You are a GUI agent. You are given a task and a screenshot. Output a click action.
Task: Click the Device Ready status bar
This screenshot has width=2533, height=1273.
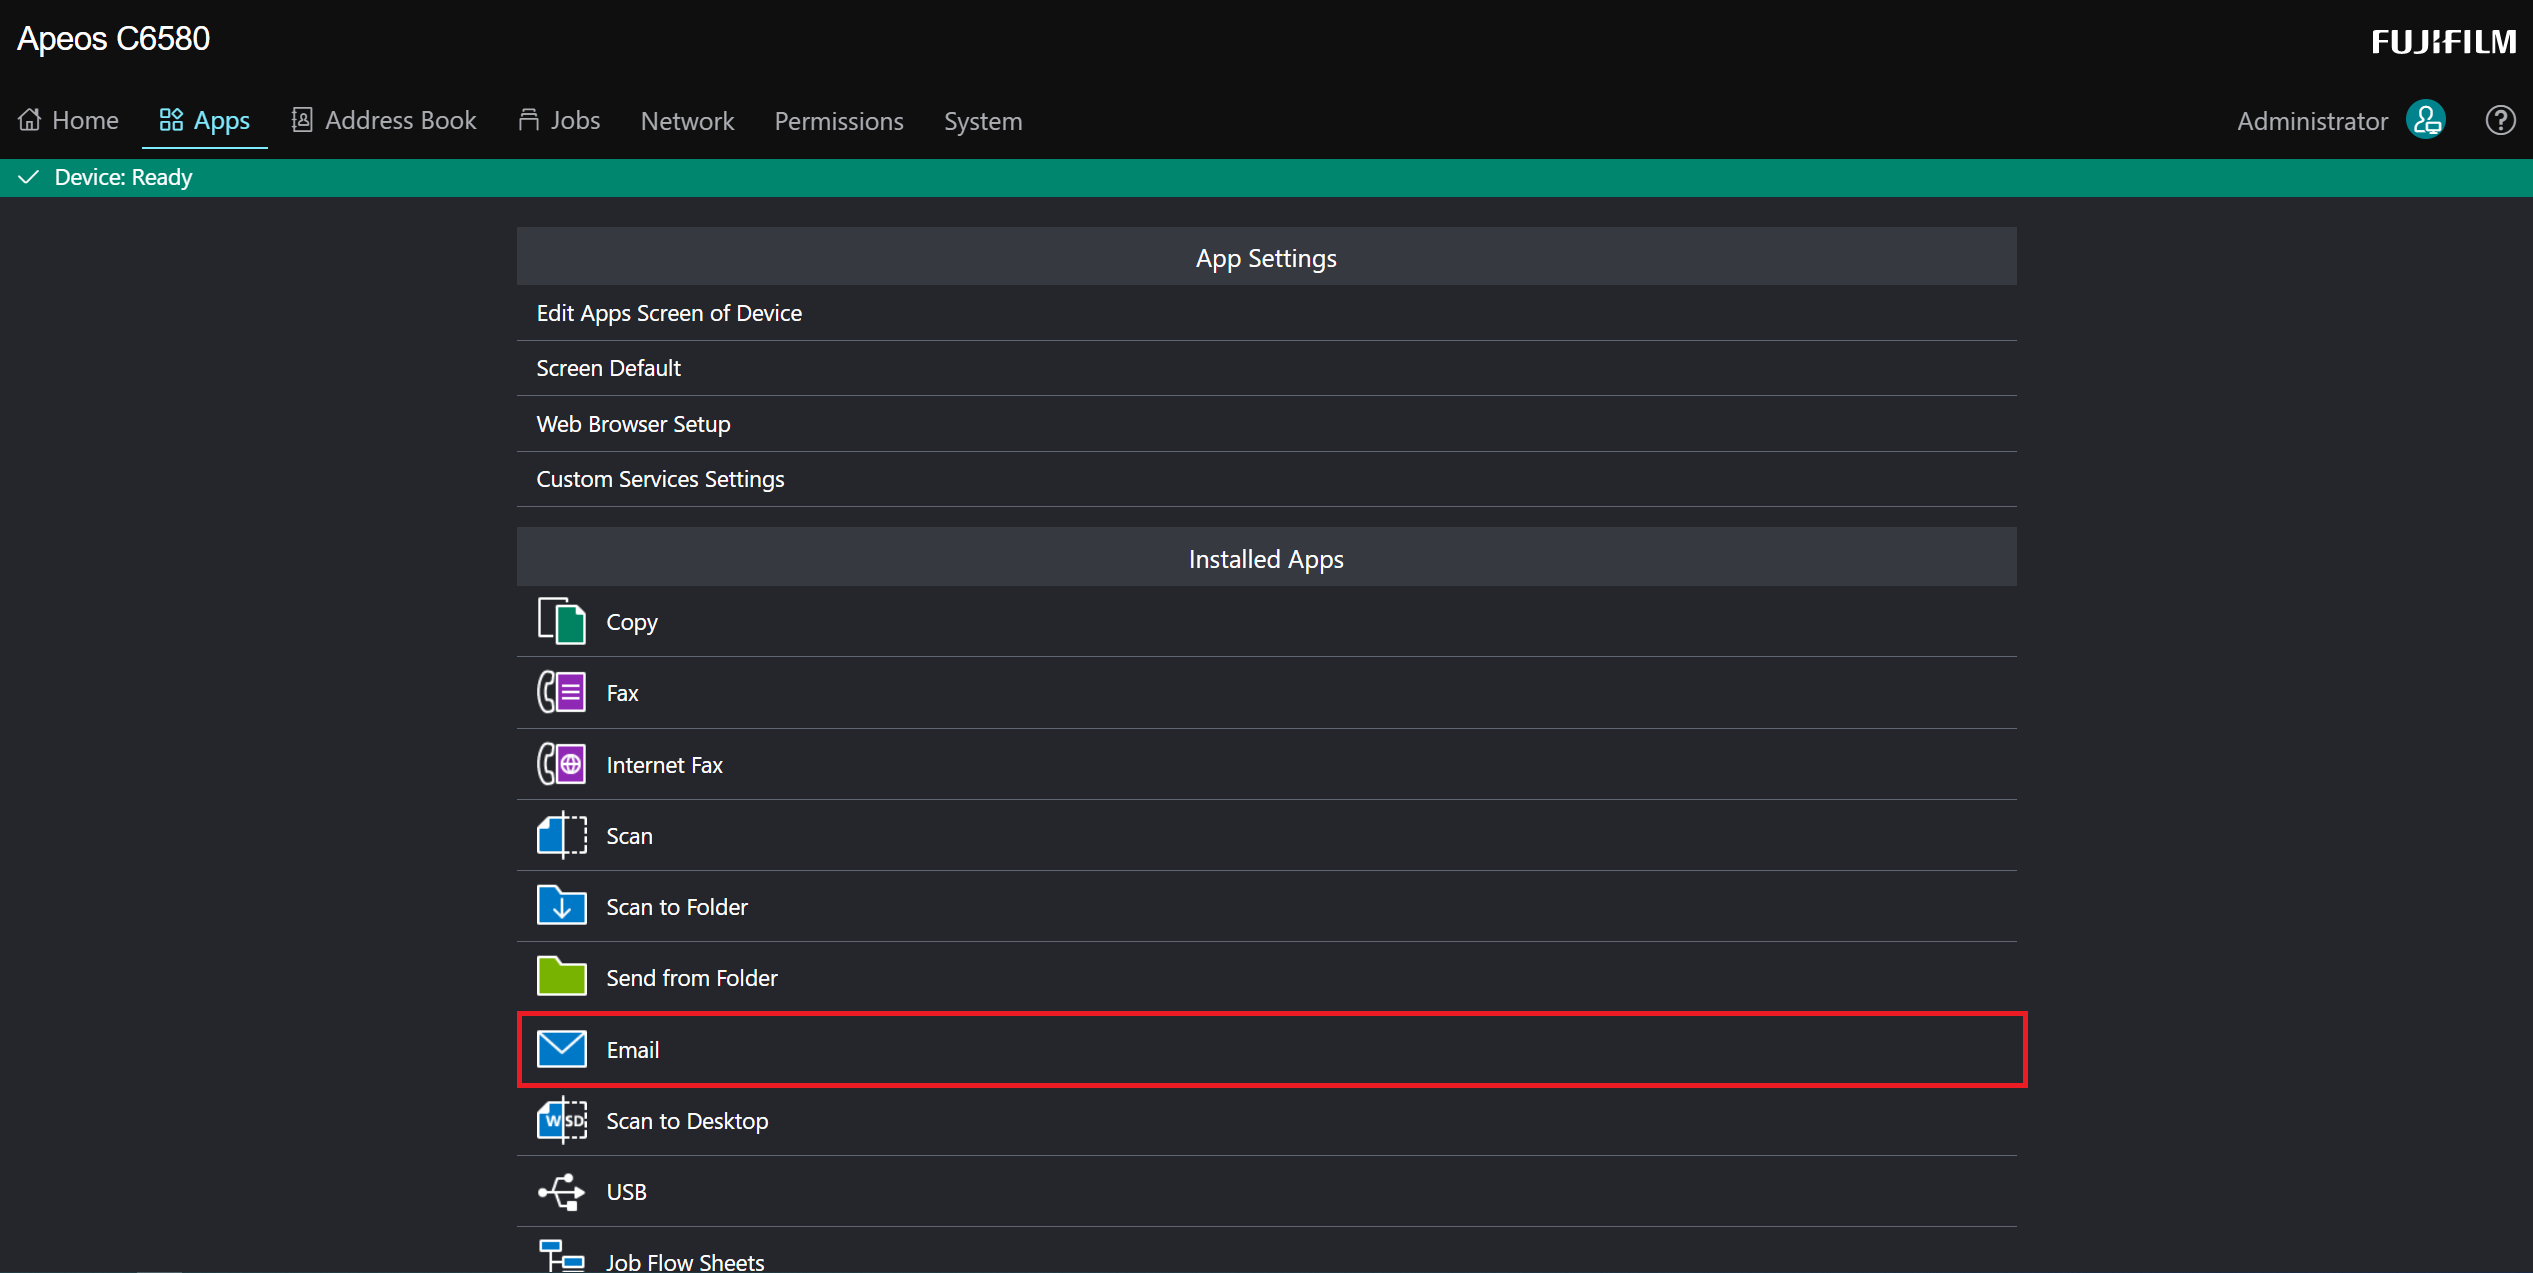(123, 178)
